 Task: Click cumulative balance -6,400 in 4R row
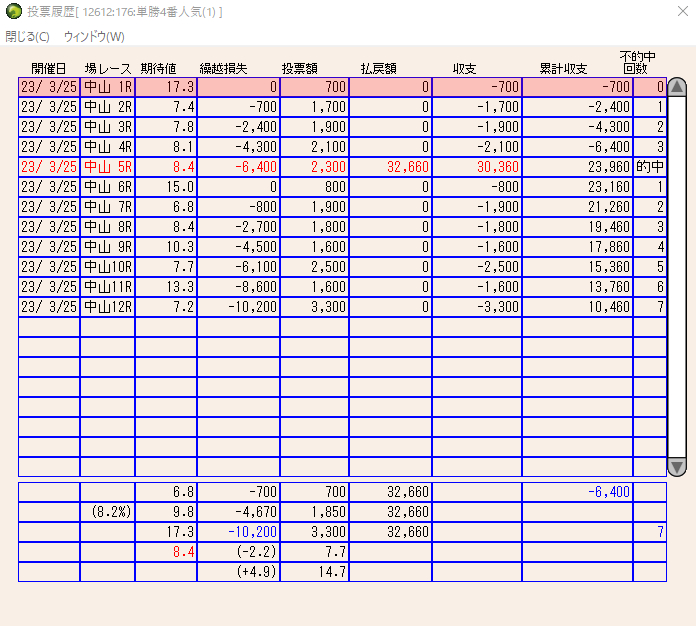tap(577, 147)
